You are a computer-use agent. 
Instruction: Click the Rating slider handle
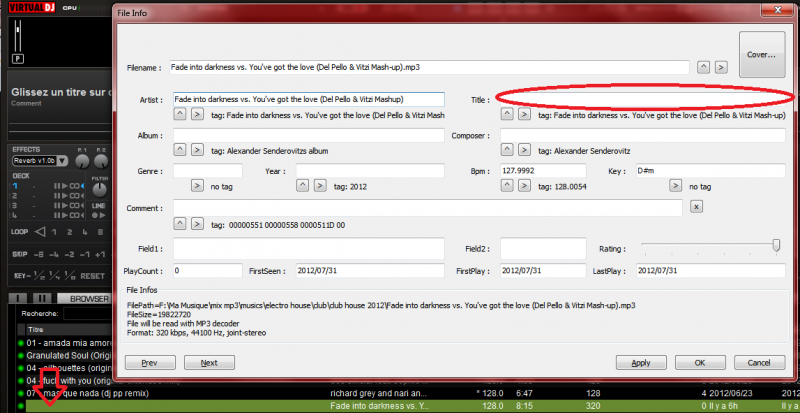(x=776, y=246)
